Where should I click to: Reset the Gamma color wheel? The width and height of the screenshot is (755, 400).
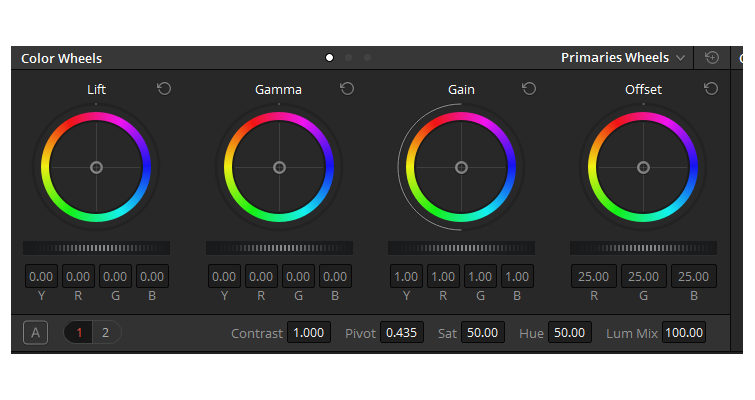coord(347,89)
